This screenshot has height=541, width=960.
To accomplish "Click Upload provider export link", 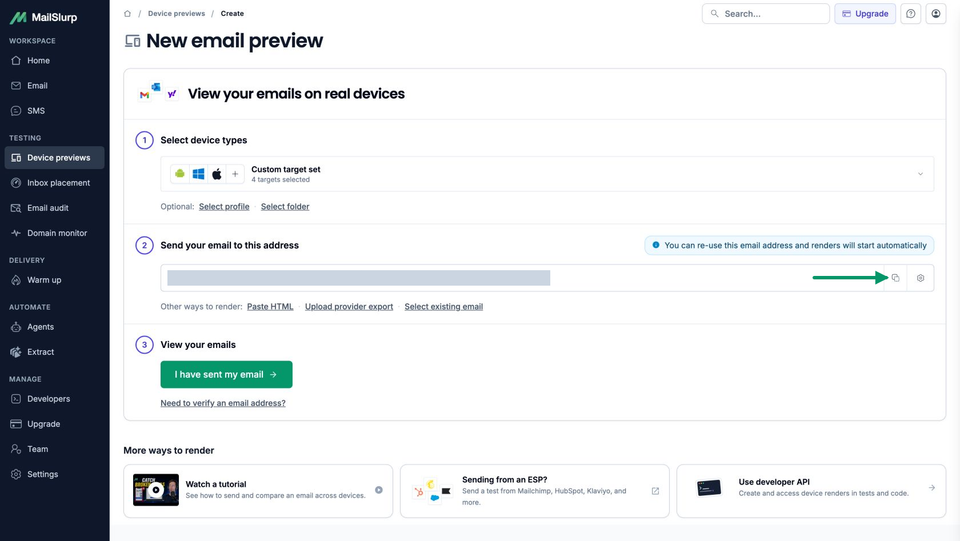I will 349,307.
